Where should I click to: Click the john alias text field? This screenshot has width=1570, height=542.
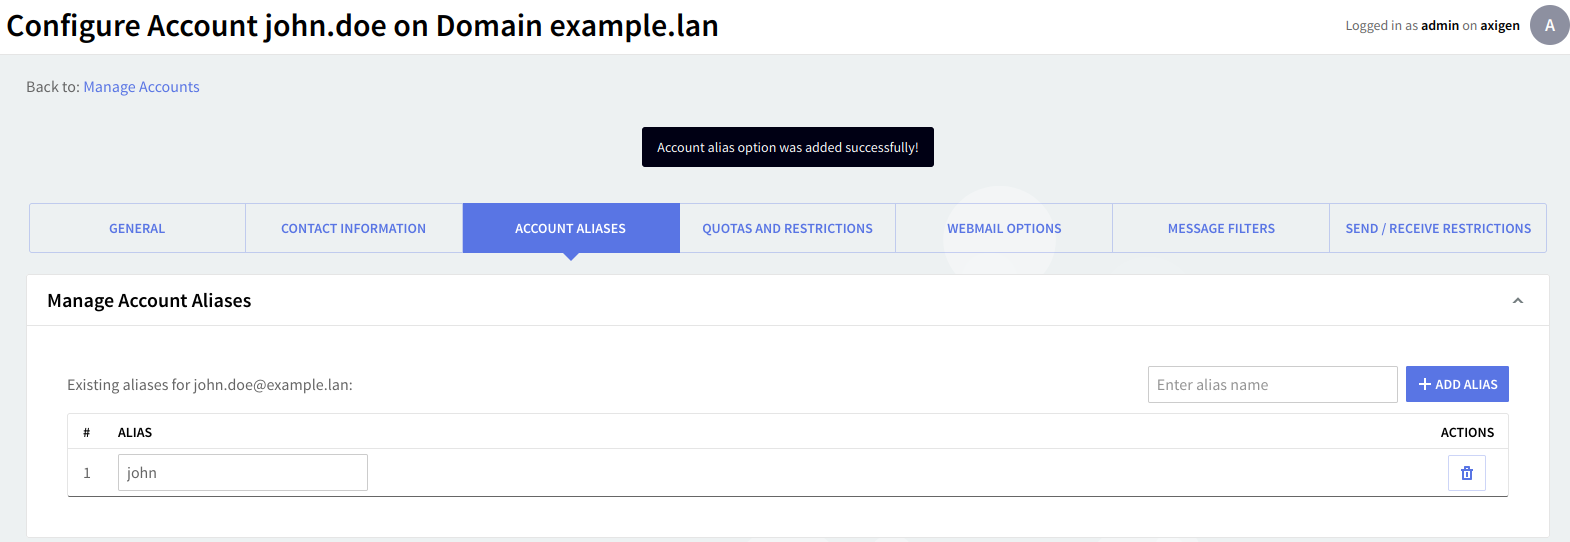pyautogui.click(x=242, y=473)
